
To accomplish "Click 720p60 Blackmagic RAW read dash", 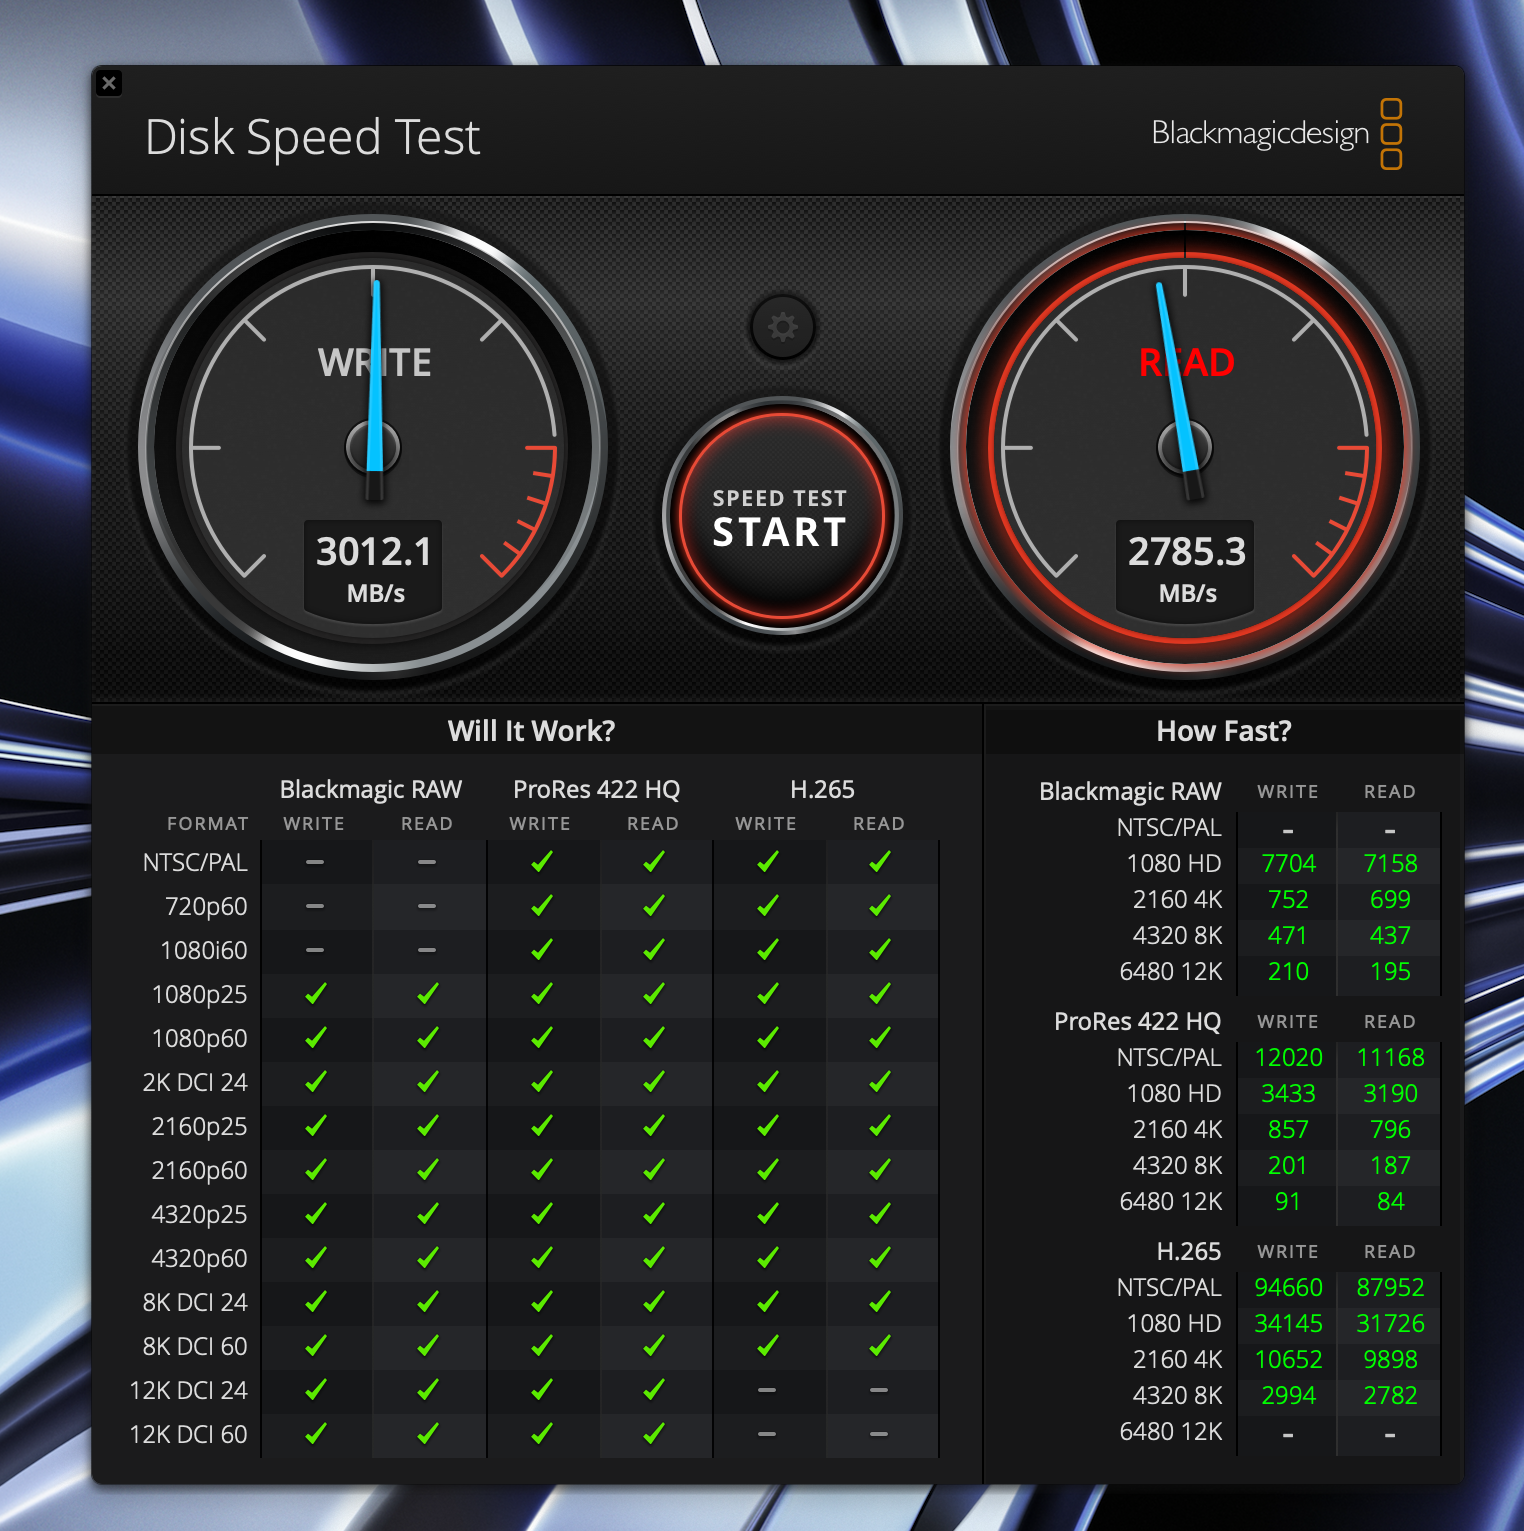I will pyautogui.click(x=427, y=906).
